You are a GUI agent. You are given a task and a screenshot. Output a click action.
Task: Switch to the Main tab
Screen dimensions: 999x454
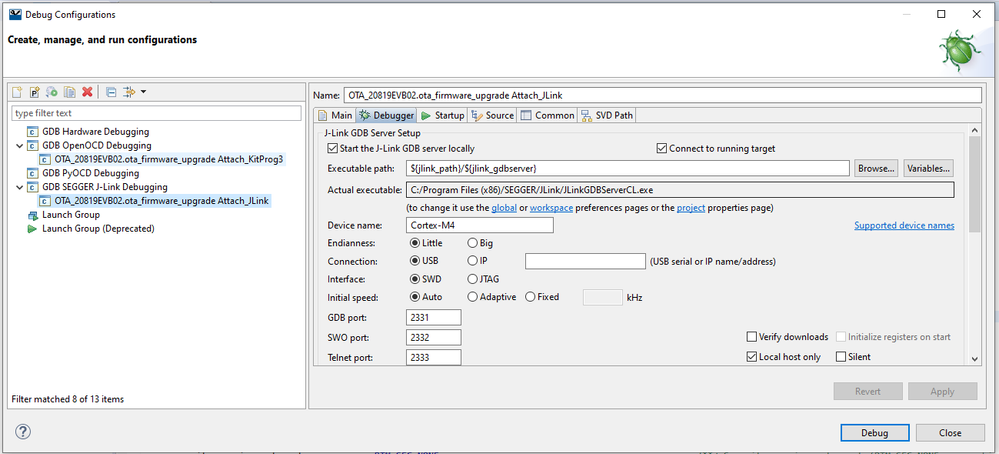pos(334,115)
